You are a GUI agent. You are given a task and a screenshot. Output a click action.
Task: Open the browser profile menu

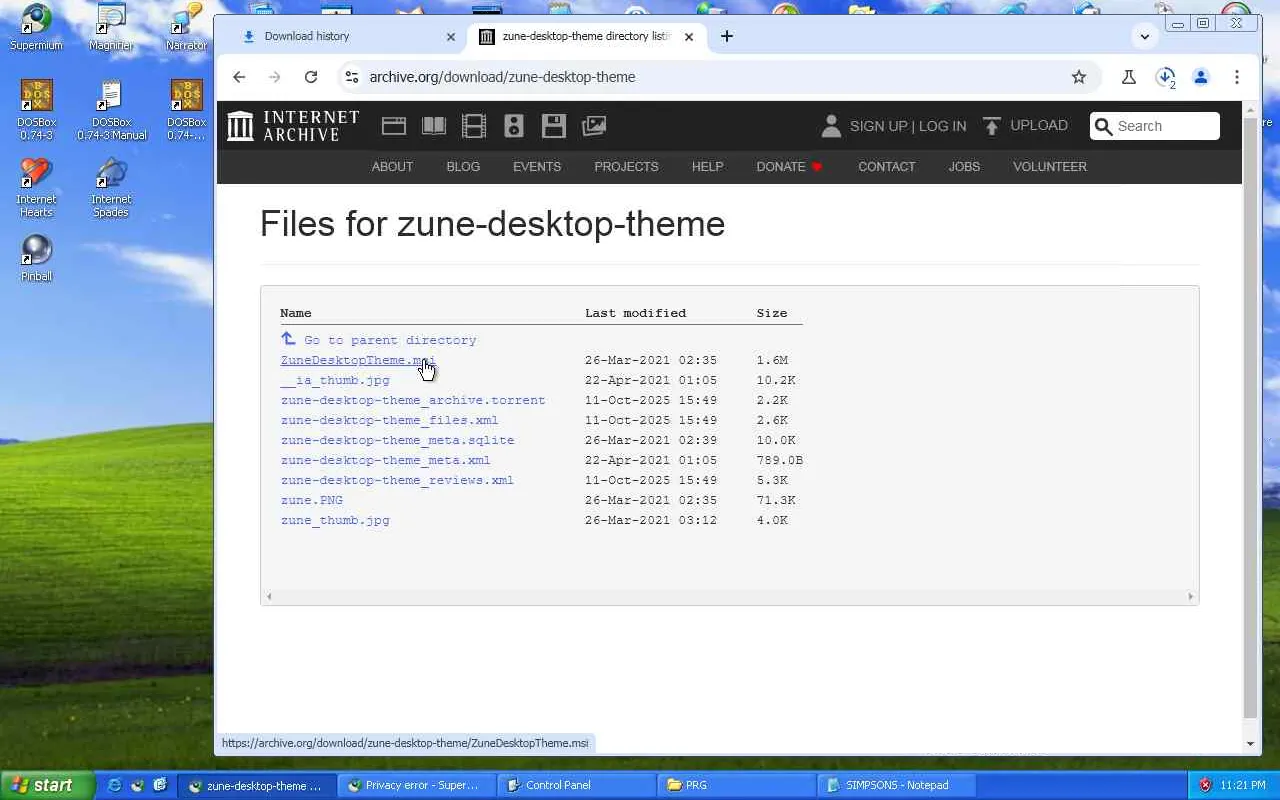[x=1201, y=77]
